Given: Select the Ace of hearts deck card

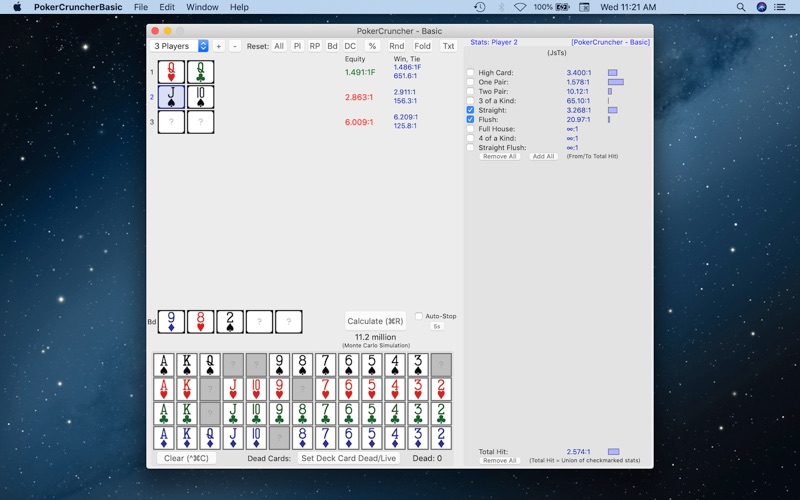Looking at the screenshot, I should (x=164, y=389).
